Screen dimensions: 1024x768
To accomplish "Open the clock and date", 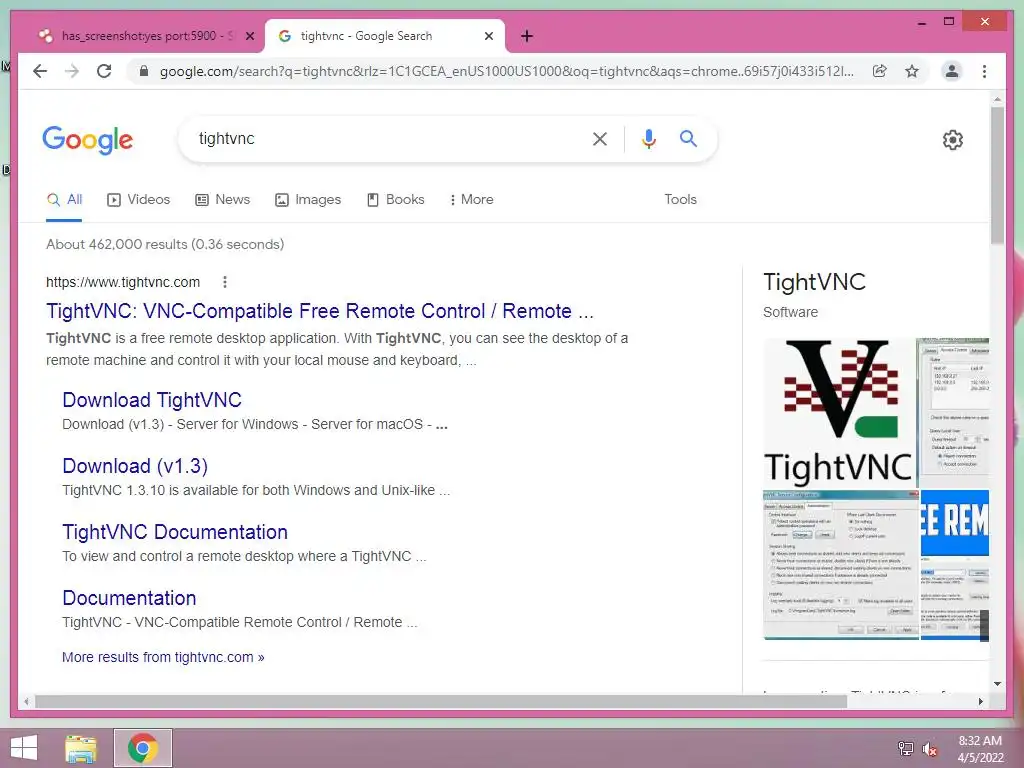I will pos(980,748).
